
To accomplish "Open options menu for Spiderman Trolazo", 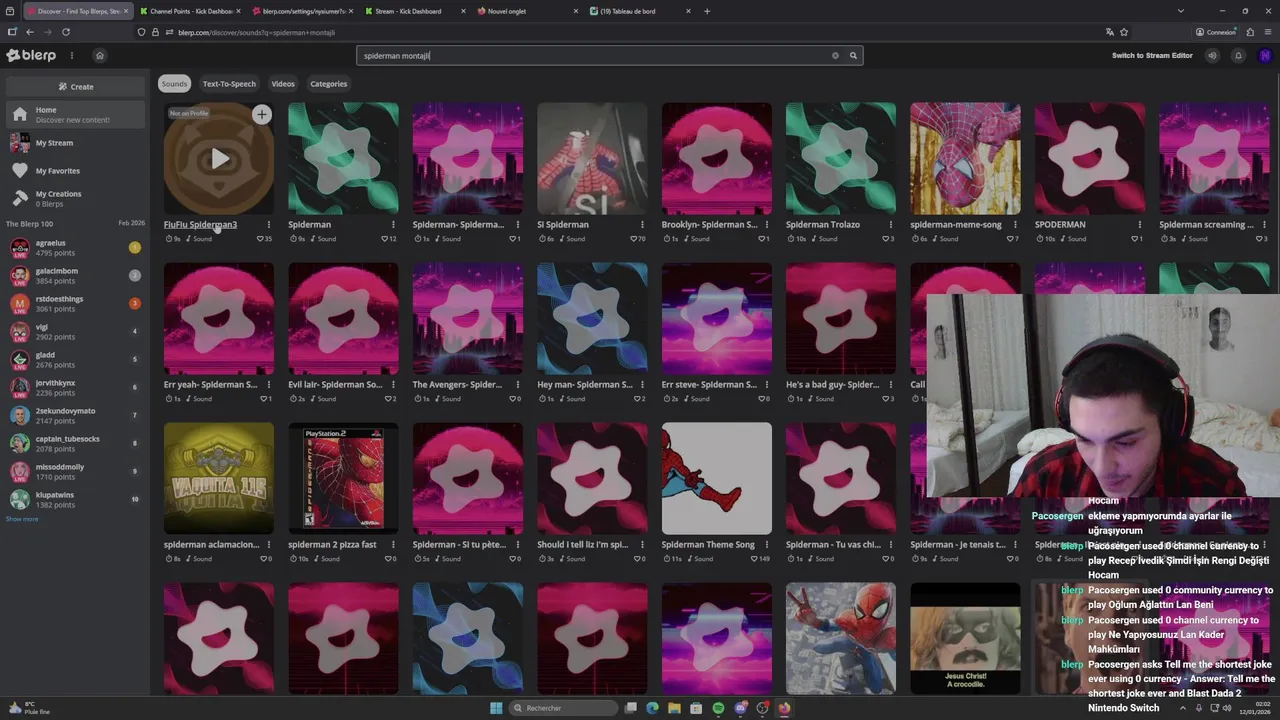I will [890, 225].
